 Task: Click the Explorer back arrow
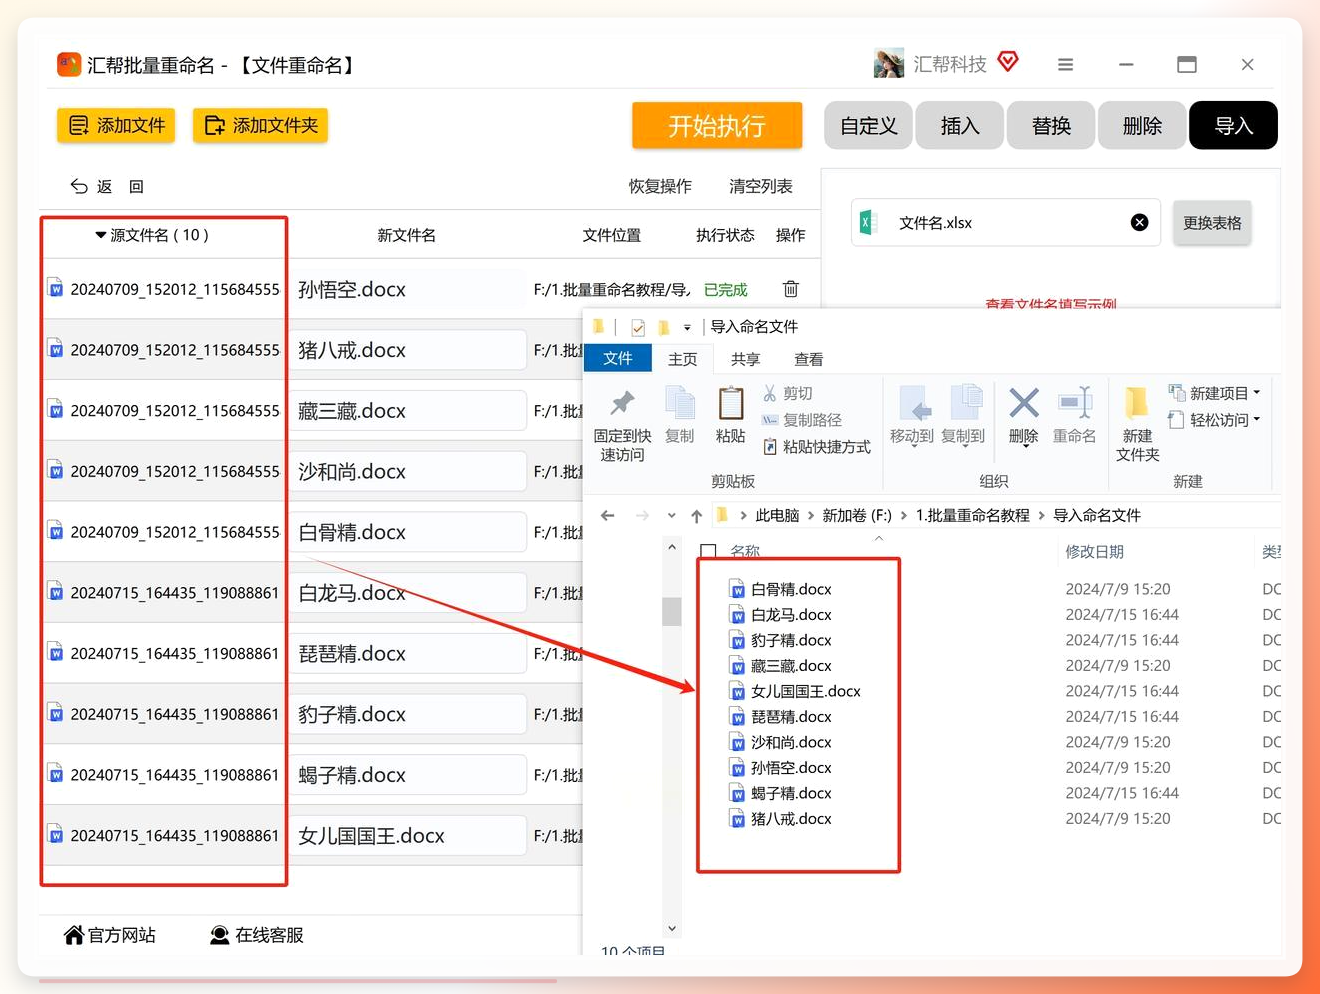point(607,515)
